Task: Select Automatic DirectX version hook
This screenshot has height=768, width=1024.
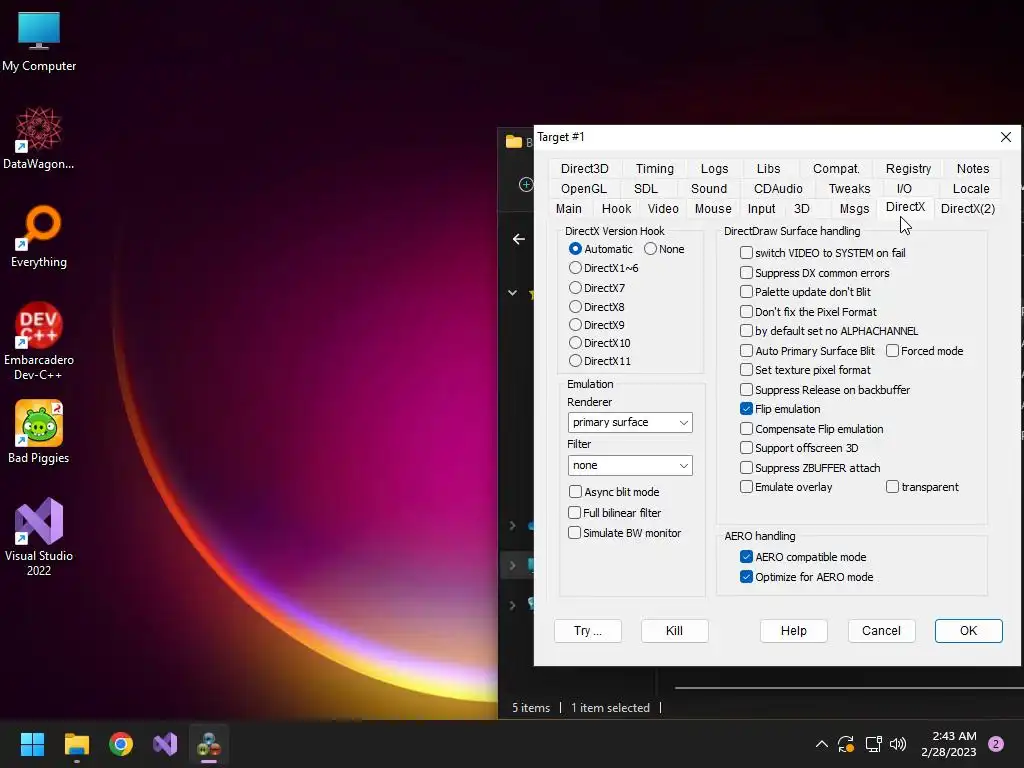Action: [601, 249]
